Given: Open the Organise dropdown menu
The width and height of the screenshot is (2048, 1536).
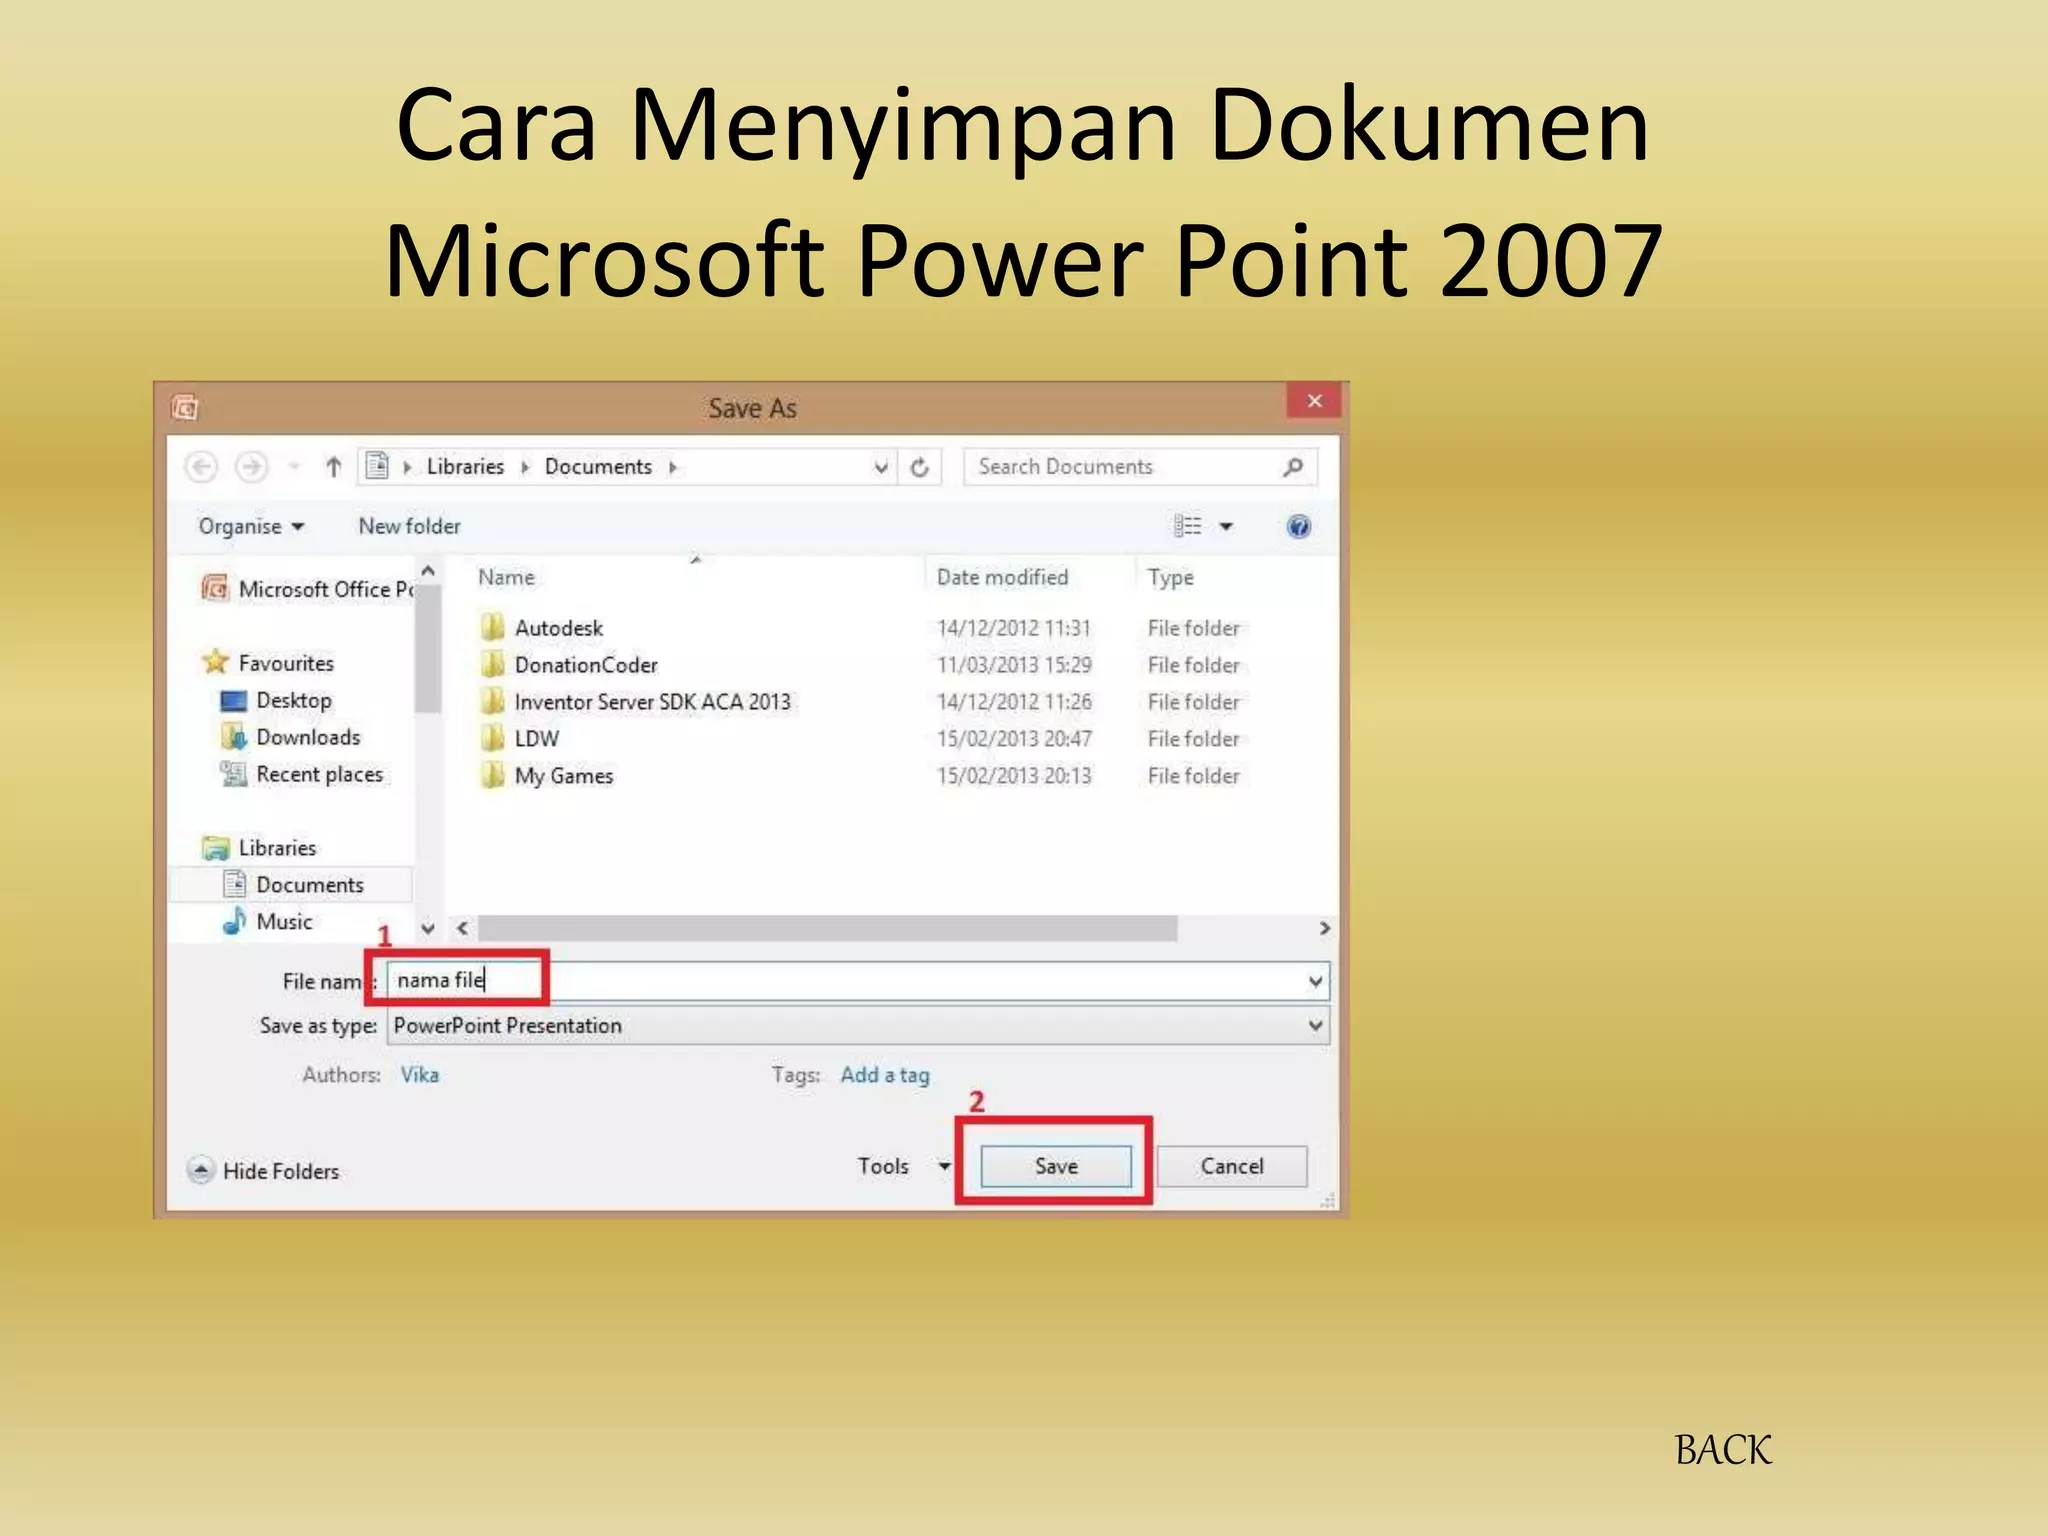Looking at the screenshot, I should click(x=251, y=527).
